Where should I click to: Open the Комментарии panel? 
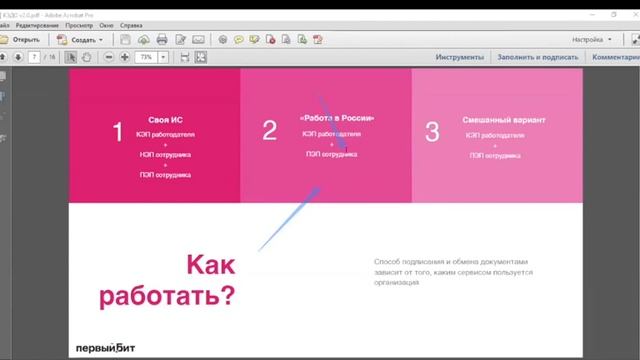tap(616, 57)
